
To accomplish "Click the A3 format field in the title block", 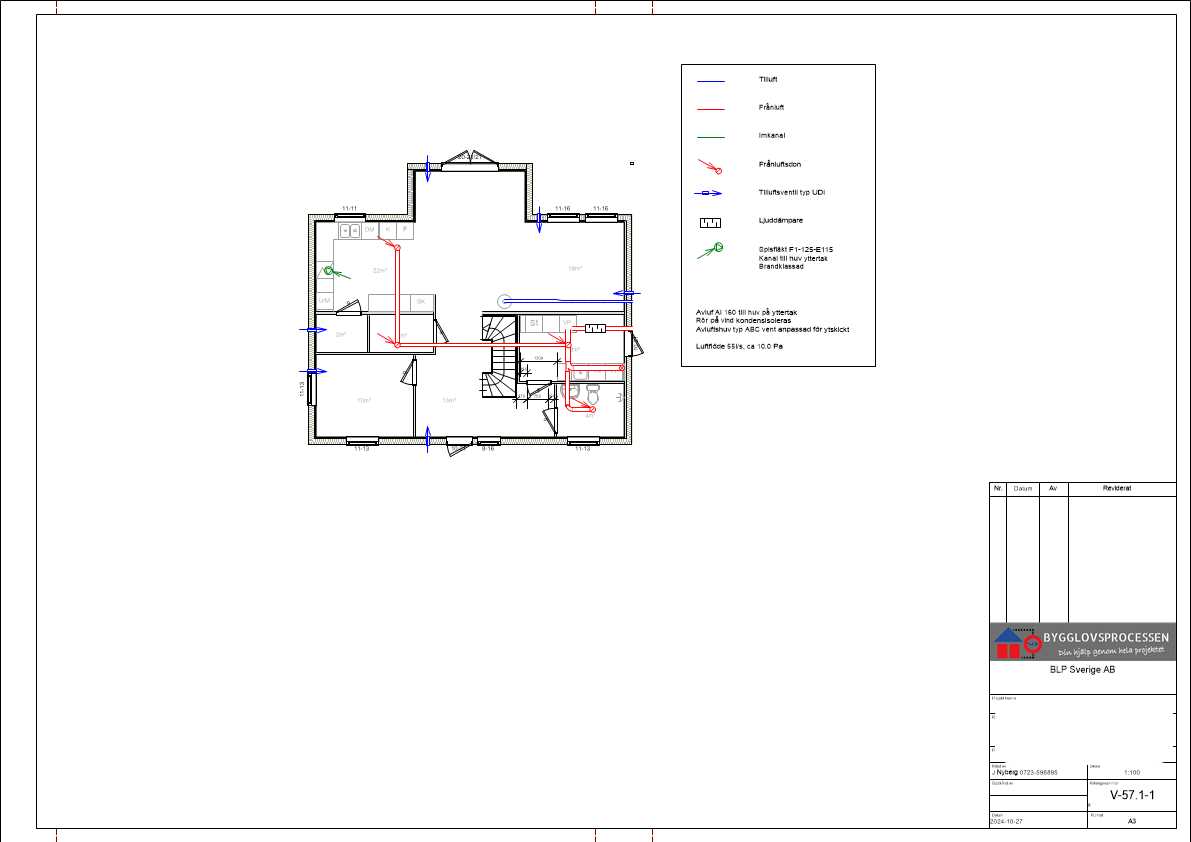I will 1132,821.
